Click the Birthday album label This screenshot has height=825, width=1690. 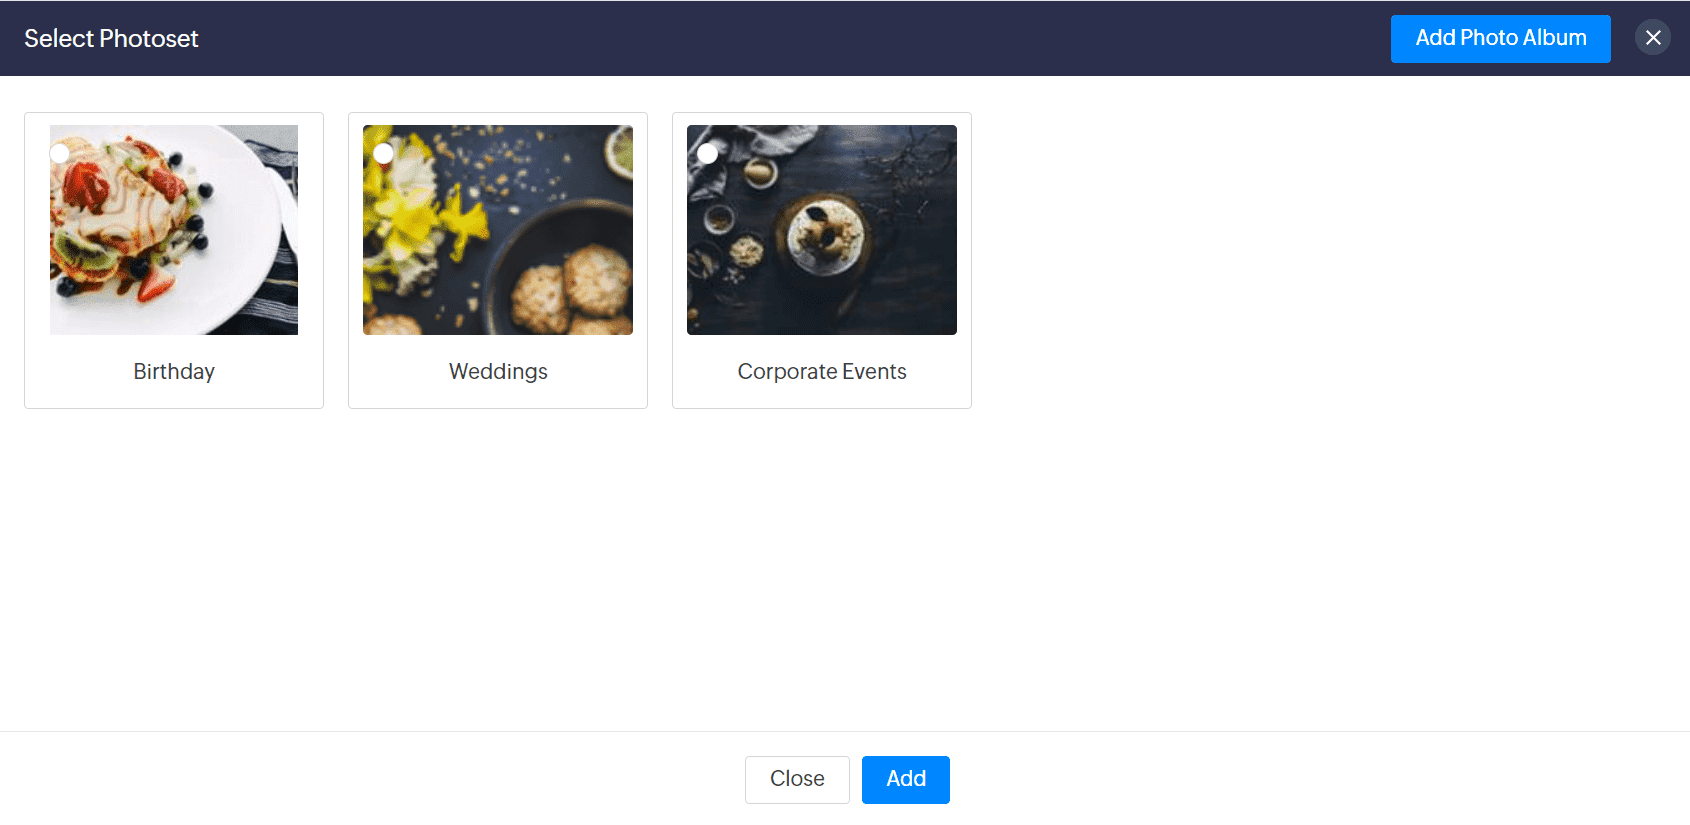(174, 372)
